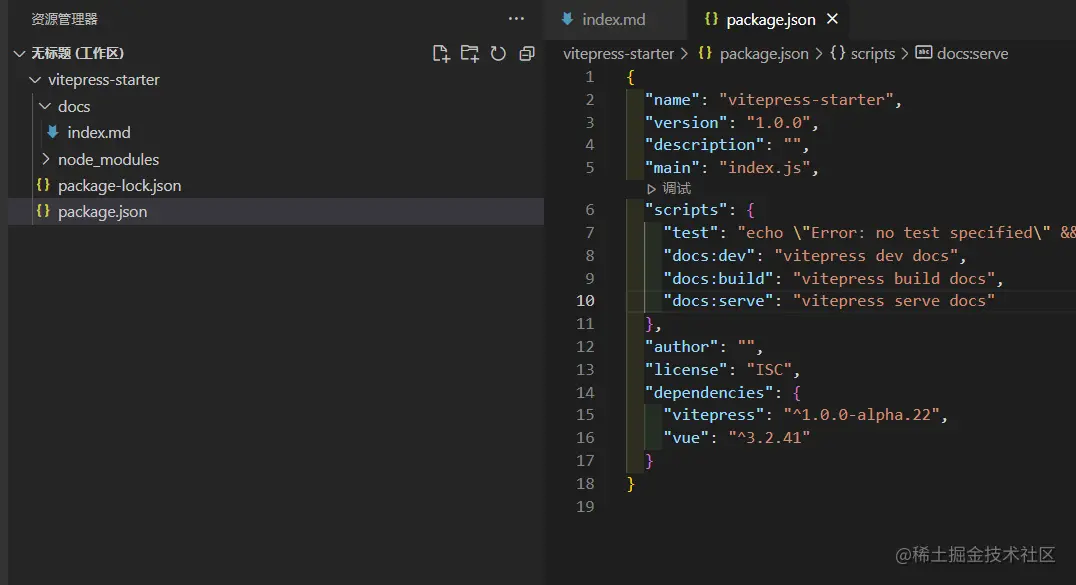
Task: Click the string symbol icon in breadcrumb
Action: [x=924, y=52]
